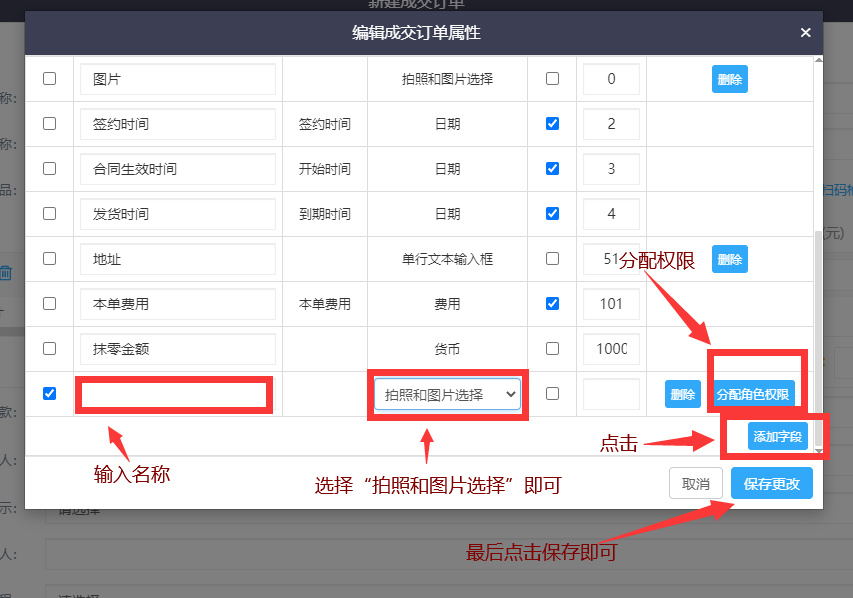Click the sort order field showing 3
853x598 pixels.
[611, 169]
